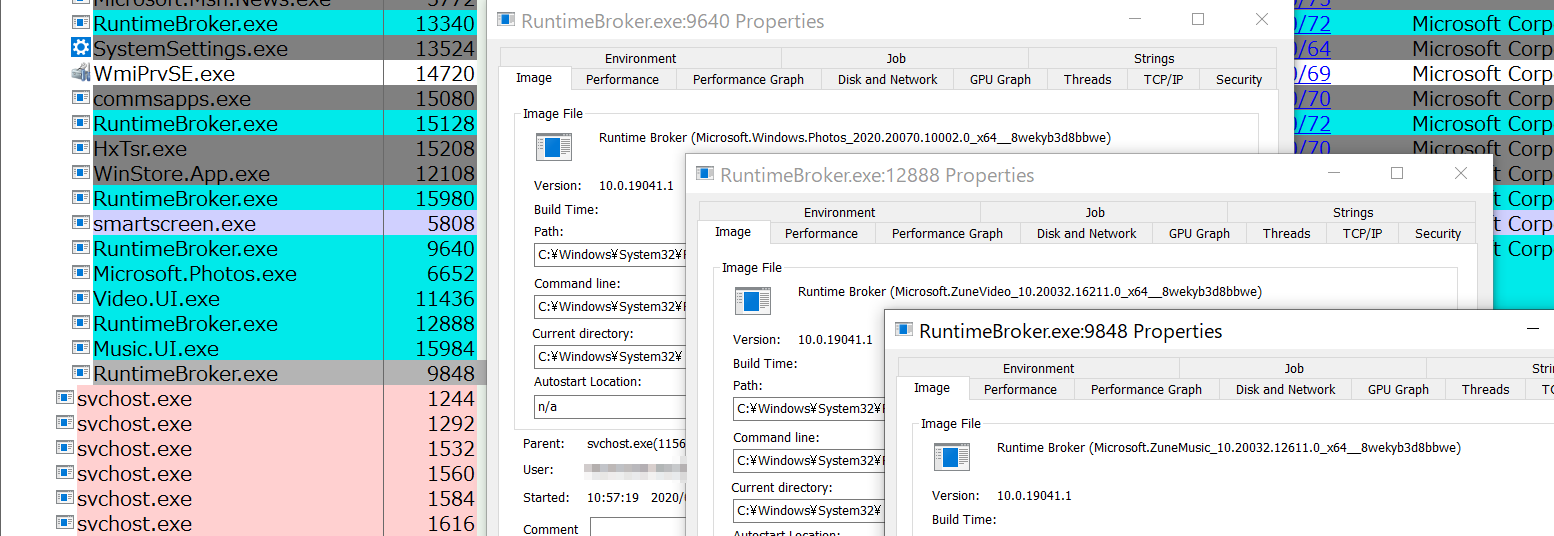Click HxTsr.exe process icon
The height and width of the screenshot is (536, 1554).
pos(81,148)
